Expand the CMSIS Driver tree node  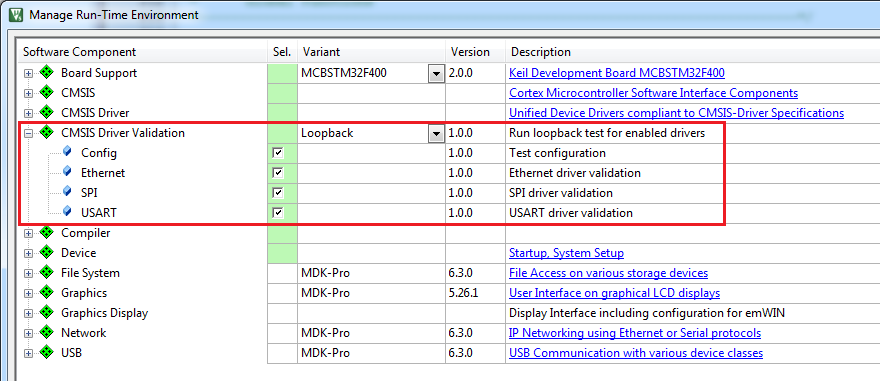[x=29, y=113]
